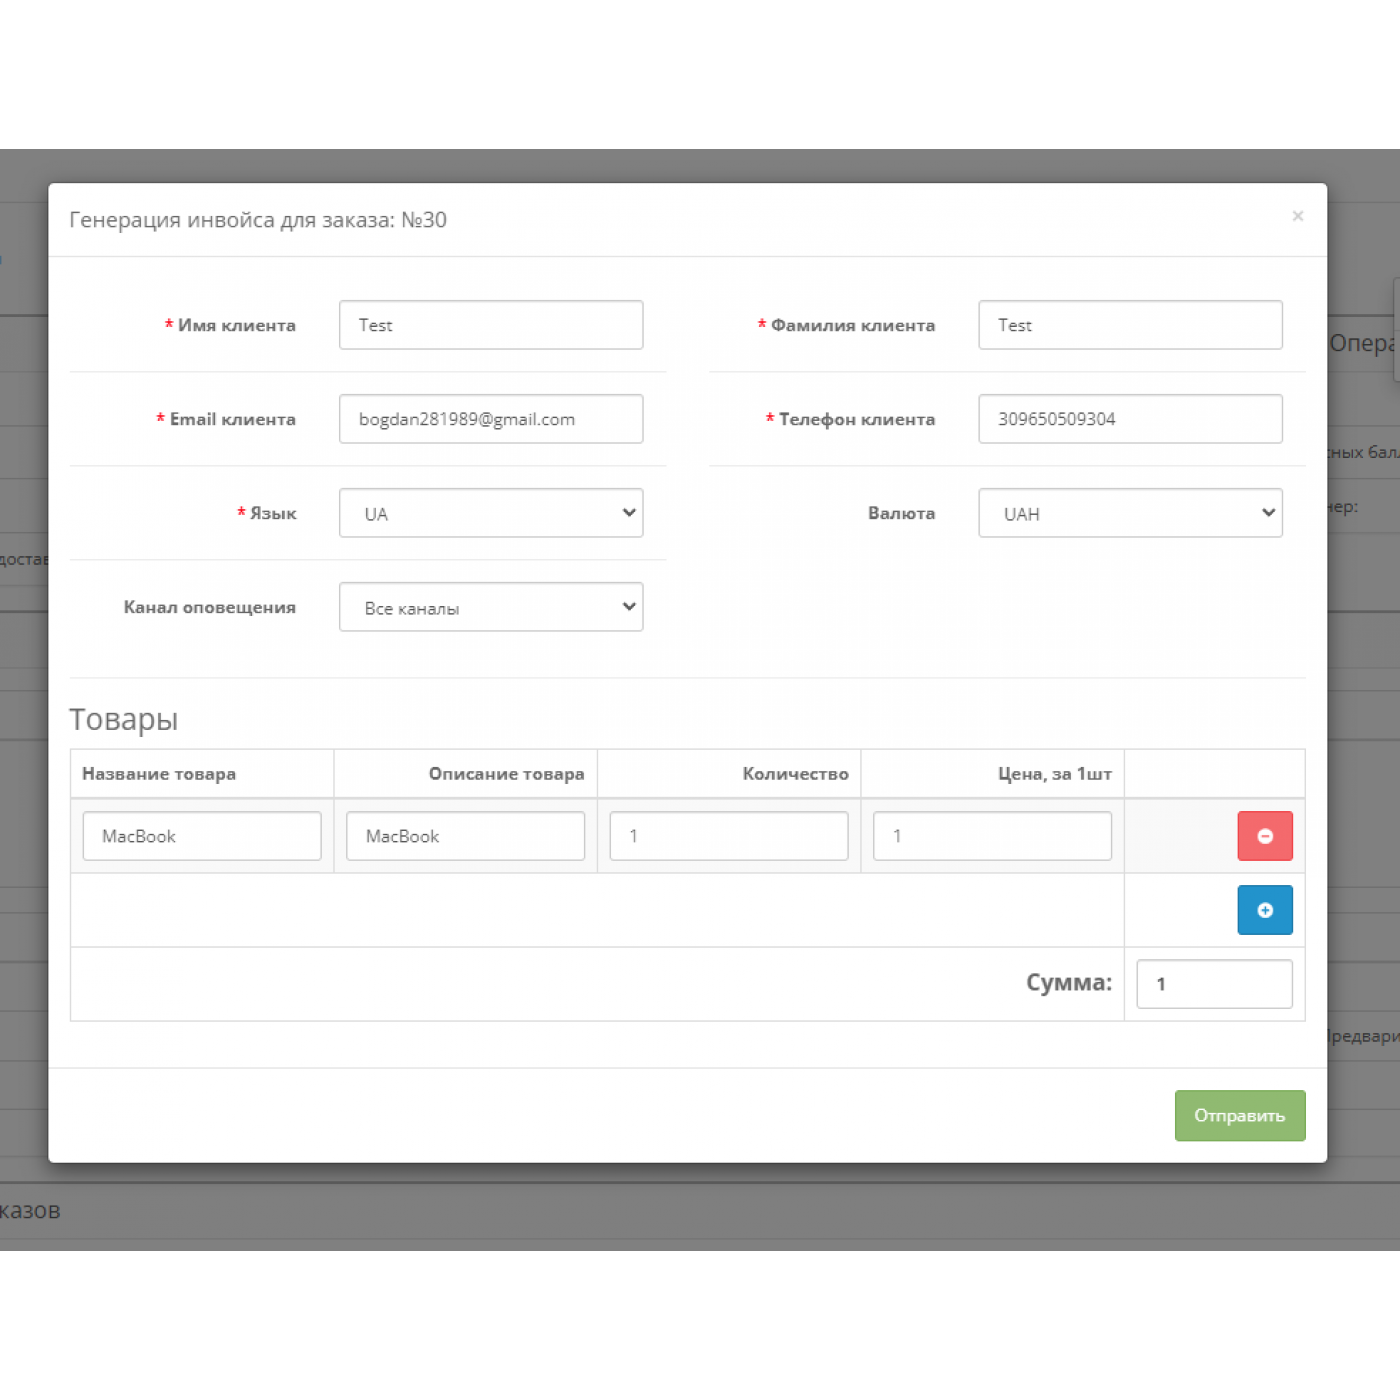Click the Сумма total field

pos(1213,984)
